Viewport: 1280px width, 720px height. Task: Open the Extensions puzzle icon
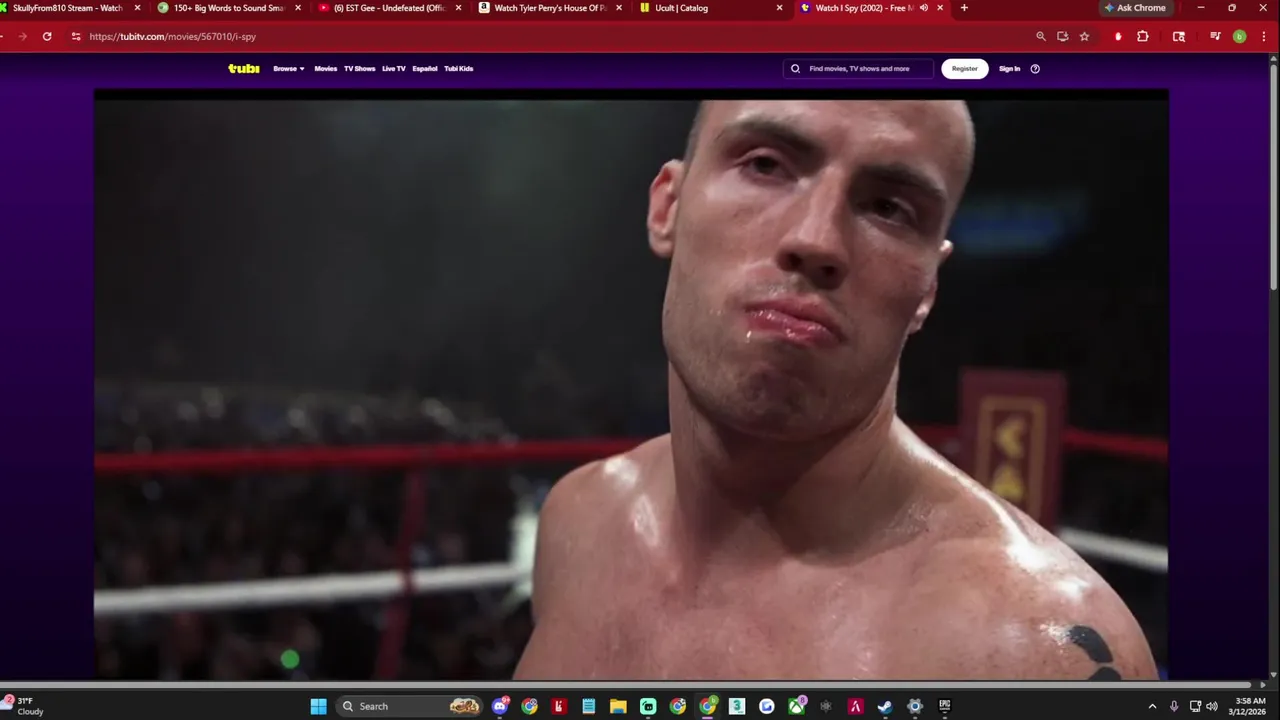(x=1143, y=36)
